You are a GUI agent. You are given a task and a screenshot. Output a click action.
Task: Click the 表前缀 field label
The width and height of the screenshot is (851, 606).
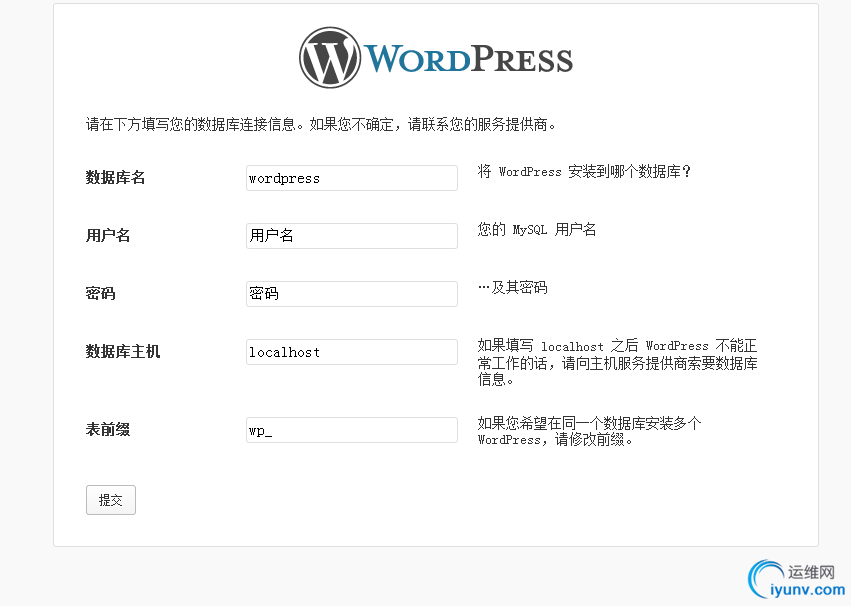108,430
